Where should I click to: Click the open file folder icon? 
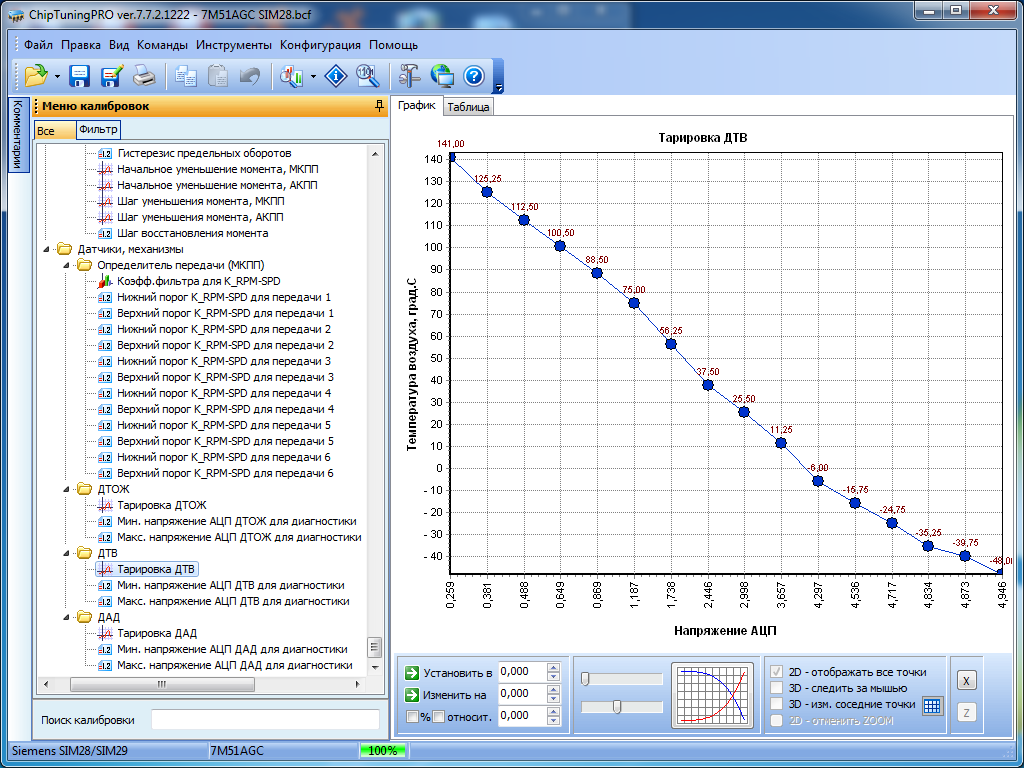(36, 75)
